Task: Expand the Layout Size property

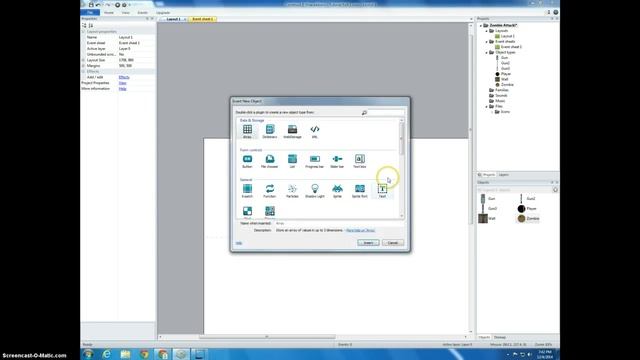Action: tap(84, 60)
